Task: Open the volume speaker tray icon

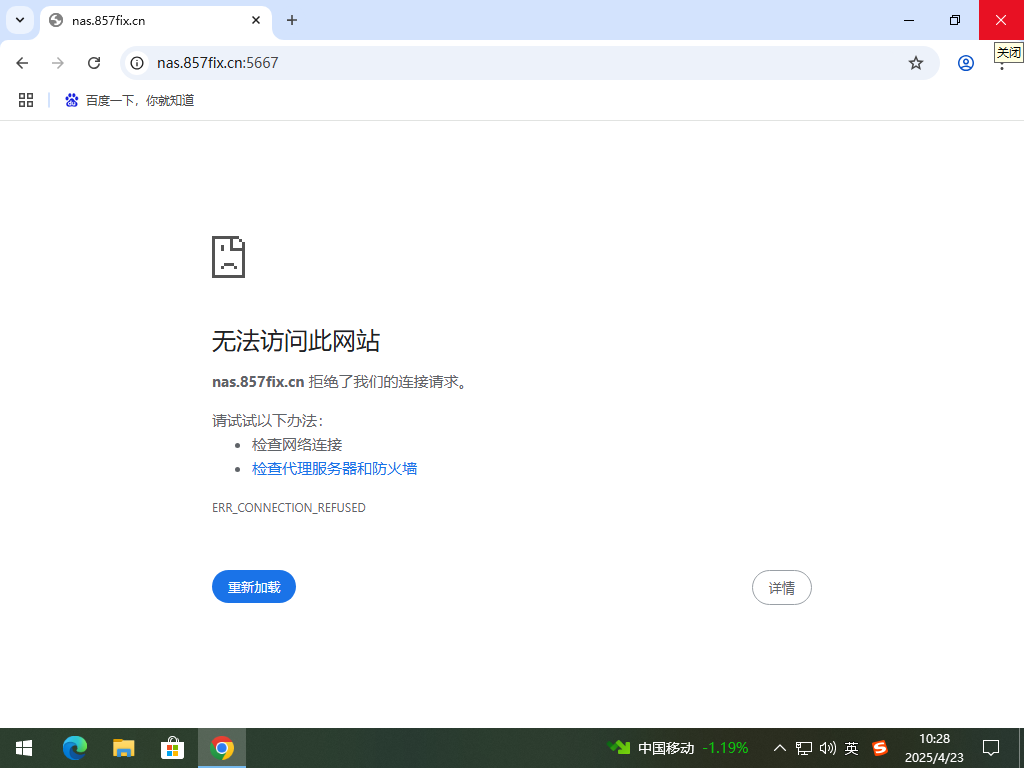Action: (827, 748)
